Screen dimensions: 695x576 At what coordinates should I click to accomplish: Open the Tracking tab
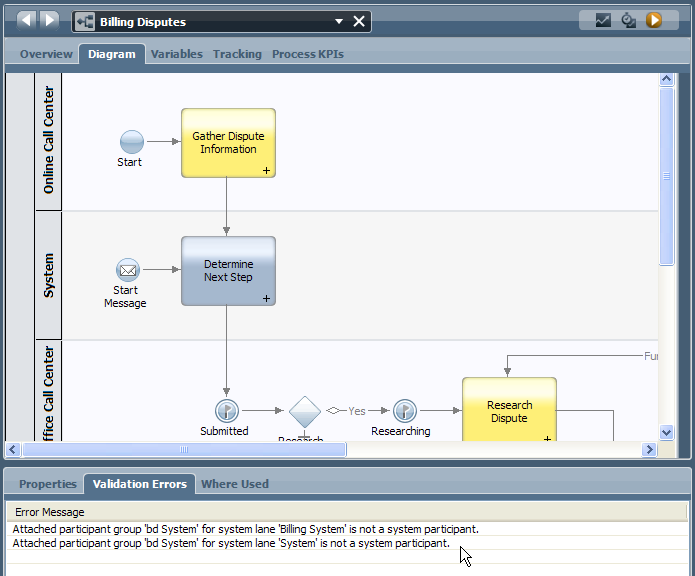click(x=237, y=54)
